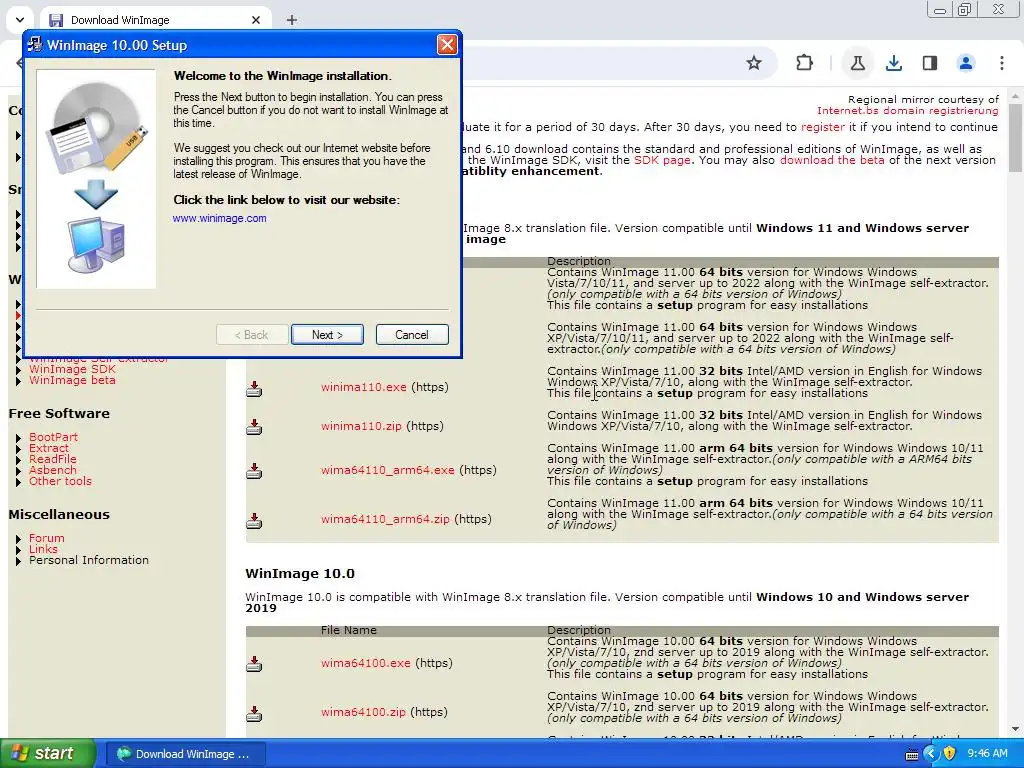Open Personal Information under Miscellaneous
The image size is (1024, 768).
coord(89,560)
